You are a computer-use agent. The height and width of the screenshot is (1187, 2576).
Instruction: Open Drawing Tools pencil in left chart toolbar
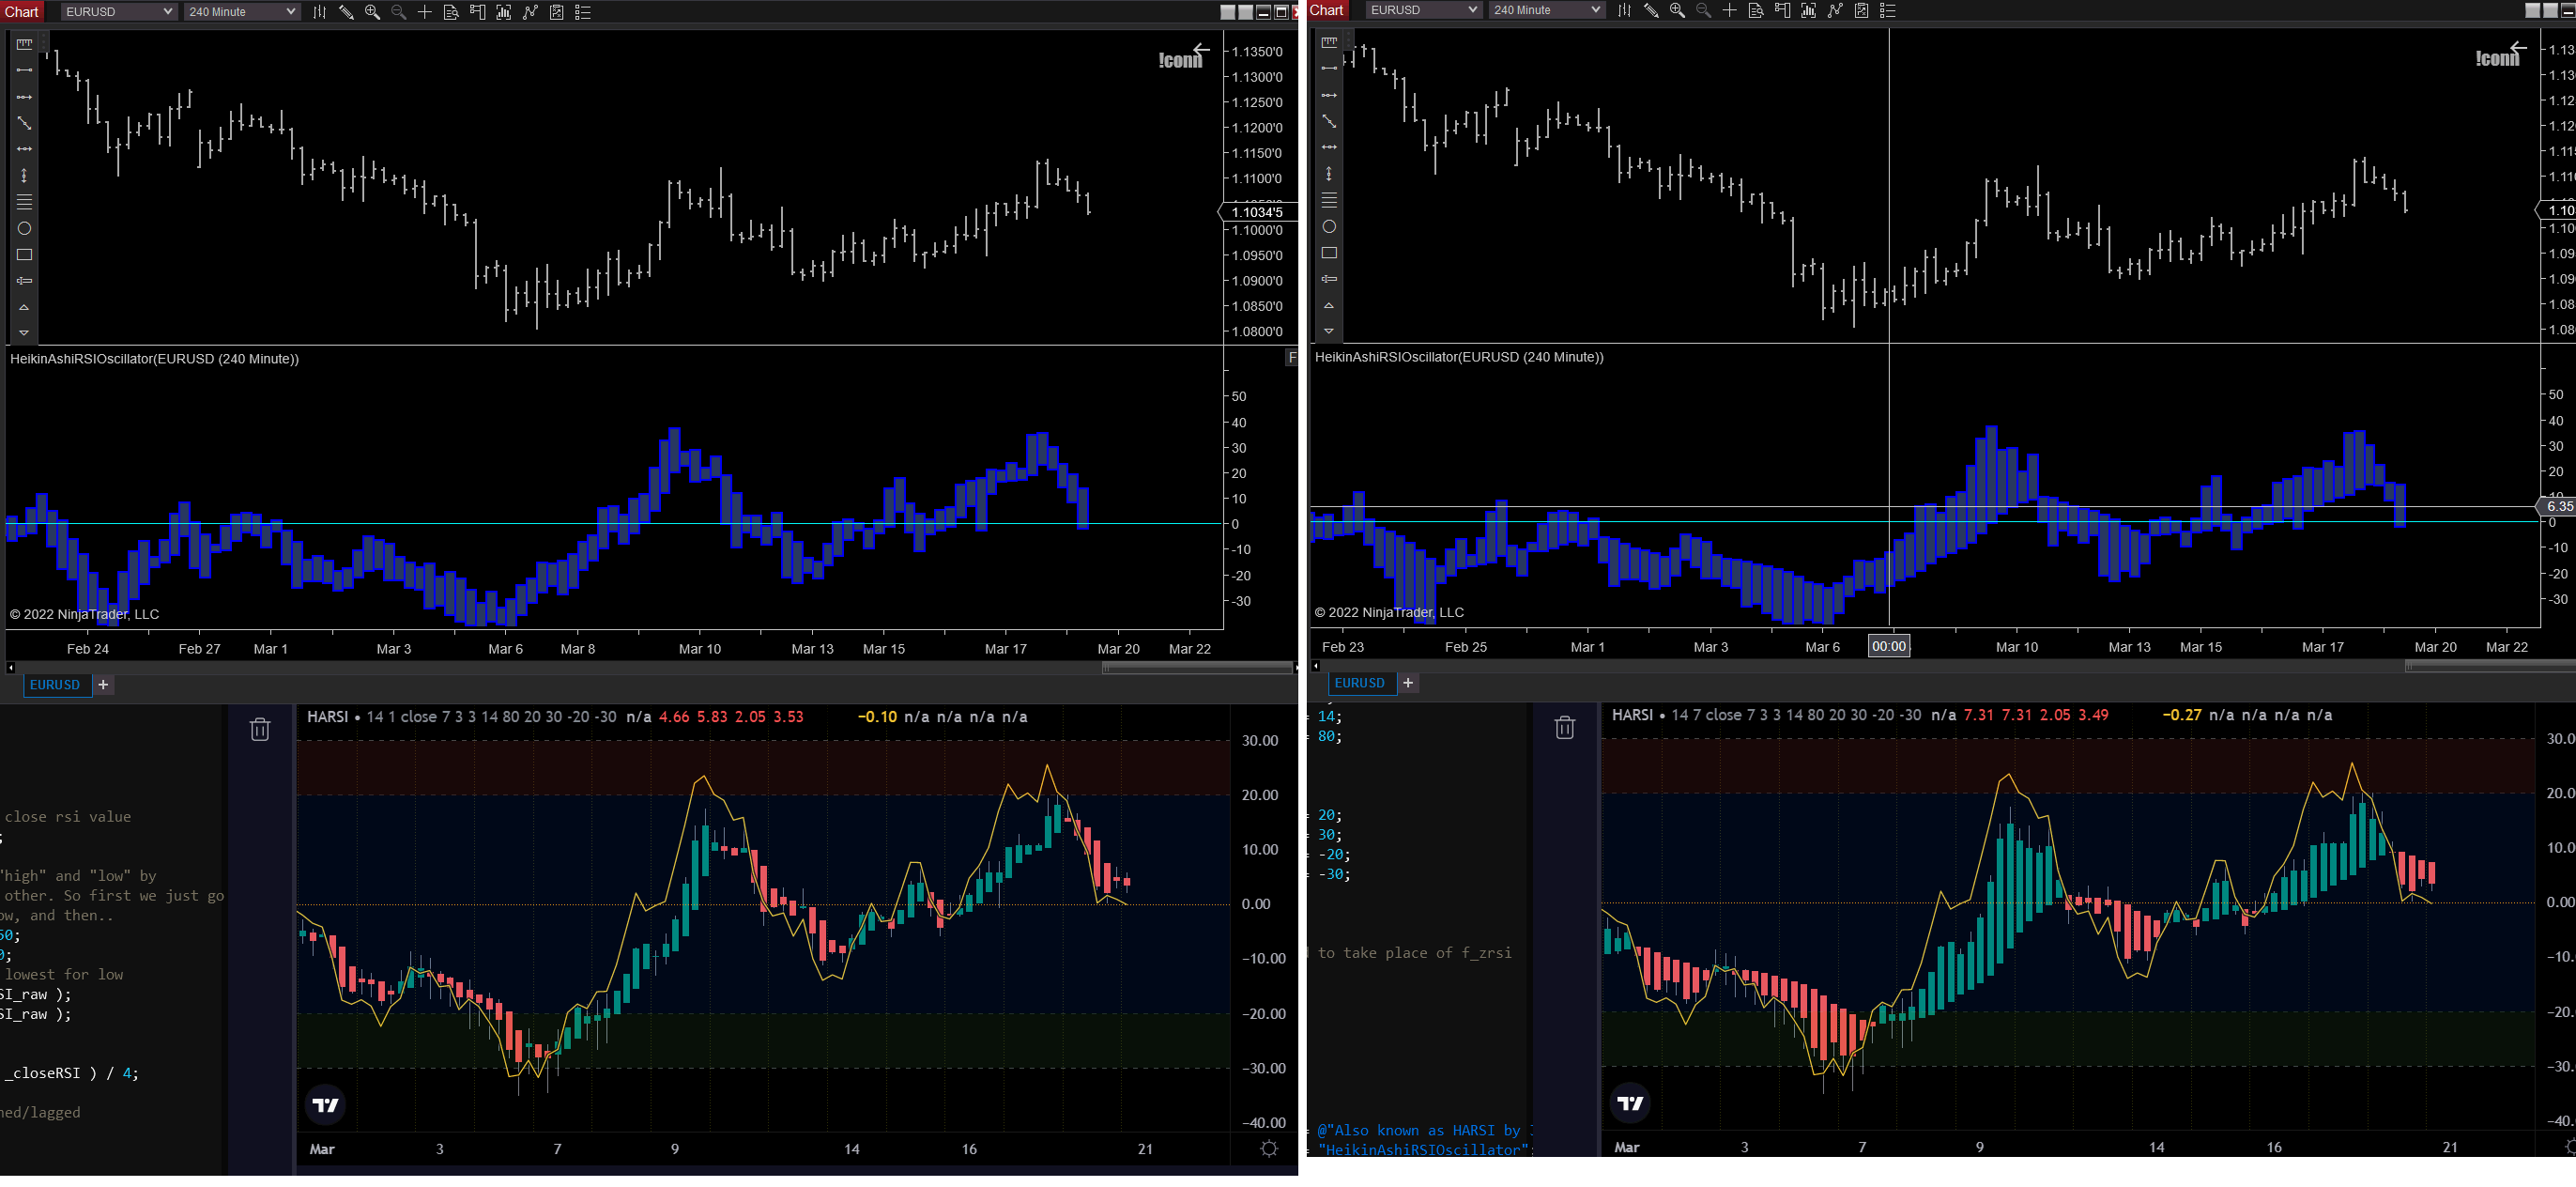tap(346, 12)
